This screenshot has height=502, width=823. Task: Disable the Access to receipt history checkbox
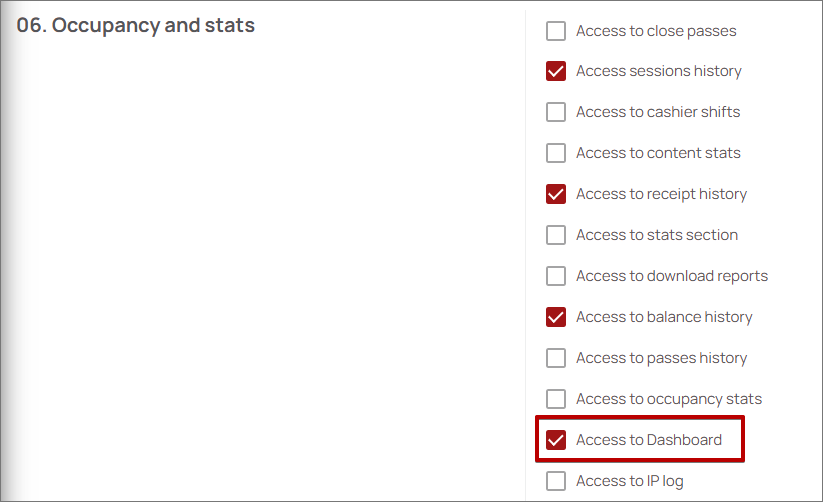click(556, 194)
